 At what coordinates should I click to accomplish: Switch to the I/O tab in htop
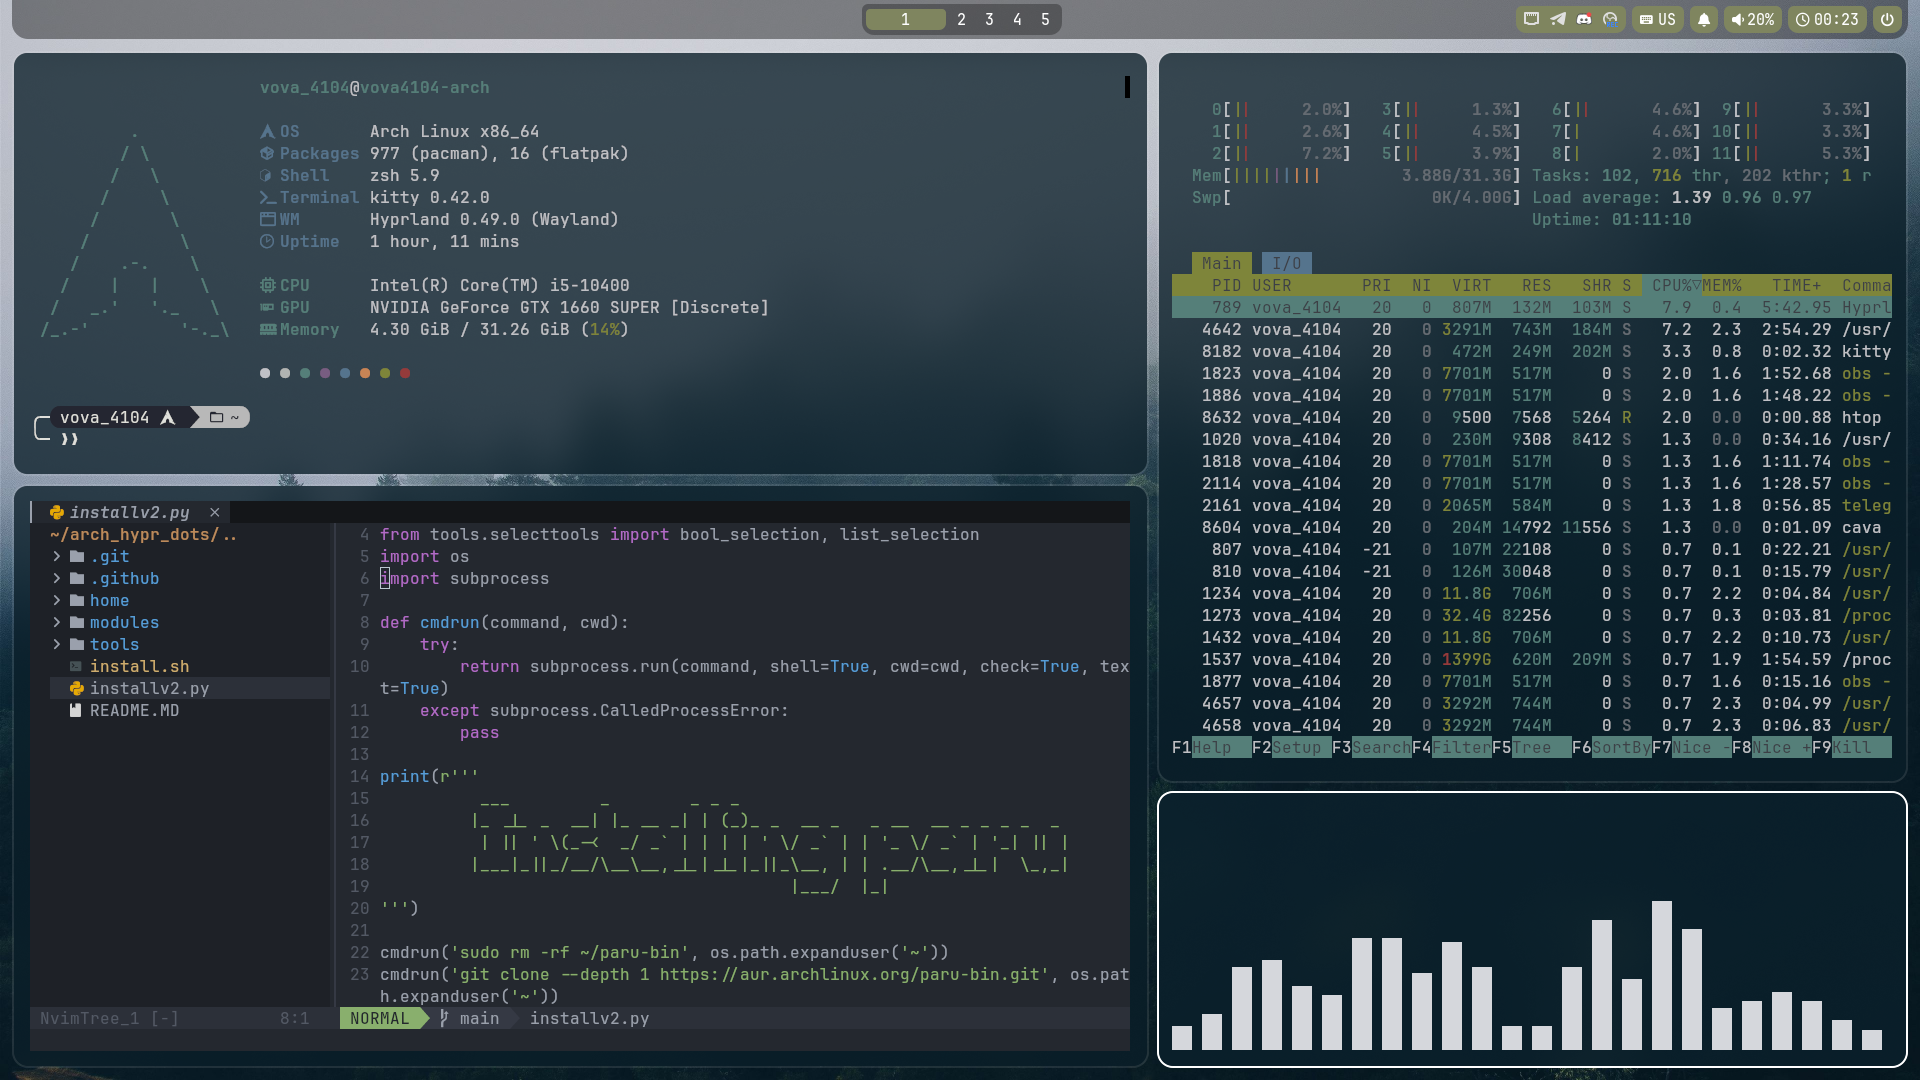coord(1286,263)
